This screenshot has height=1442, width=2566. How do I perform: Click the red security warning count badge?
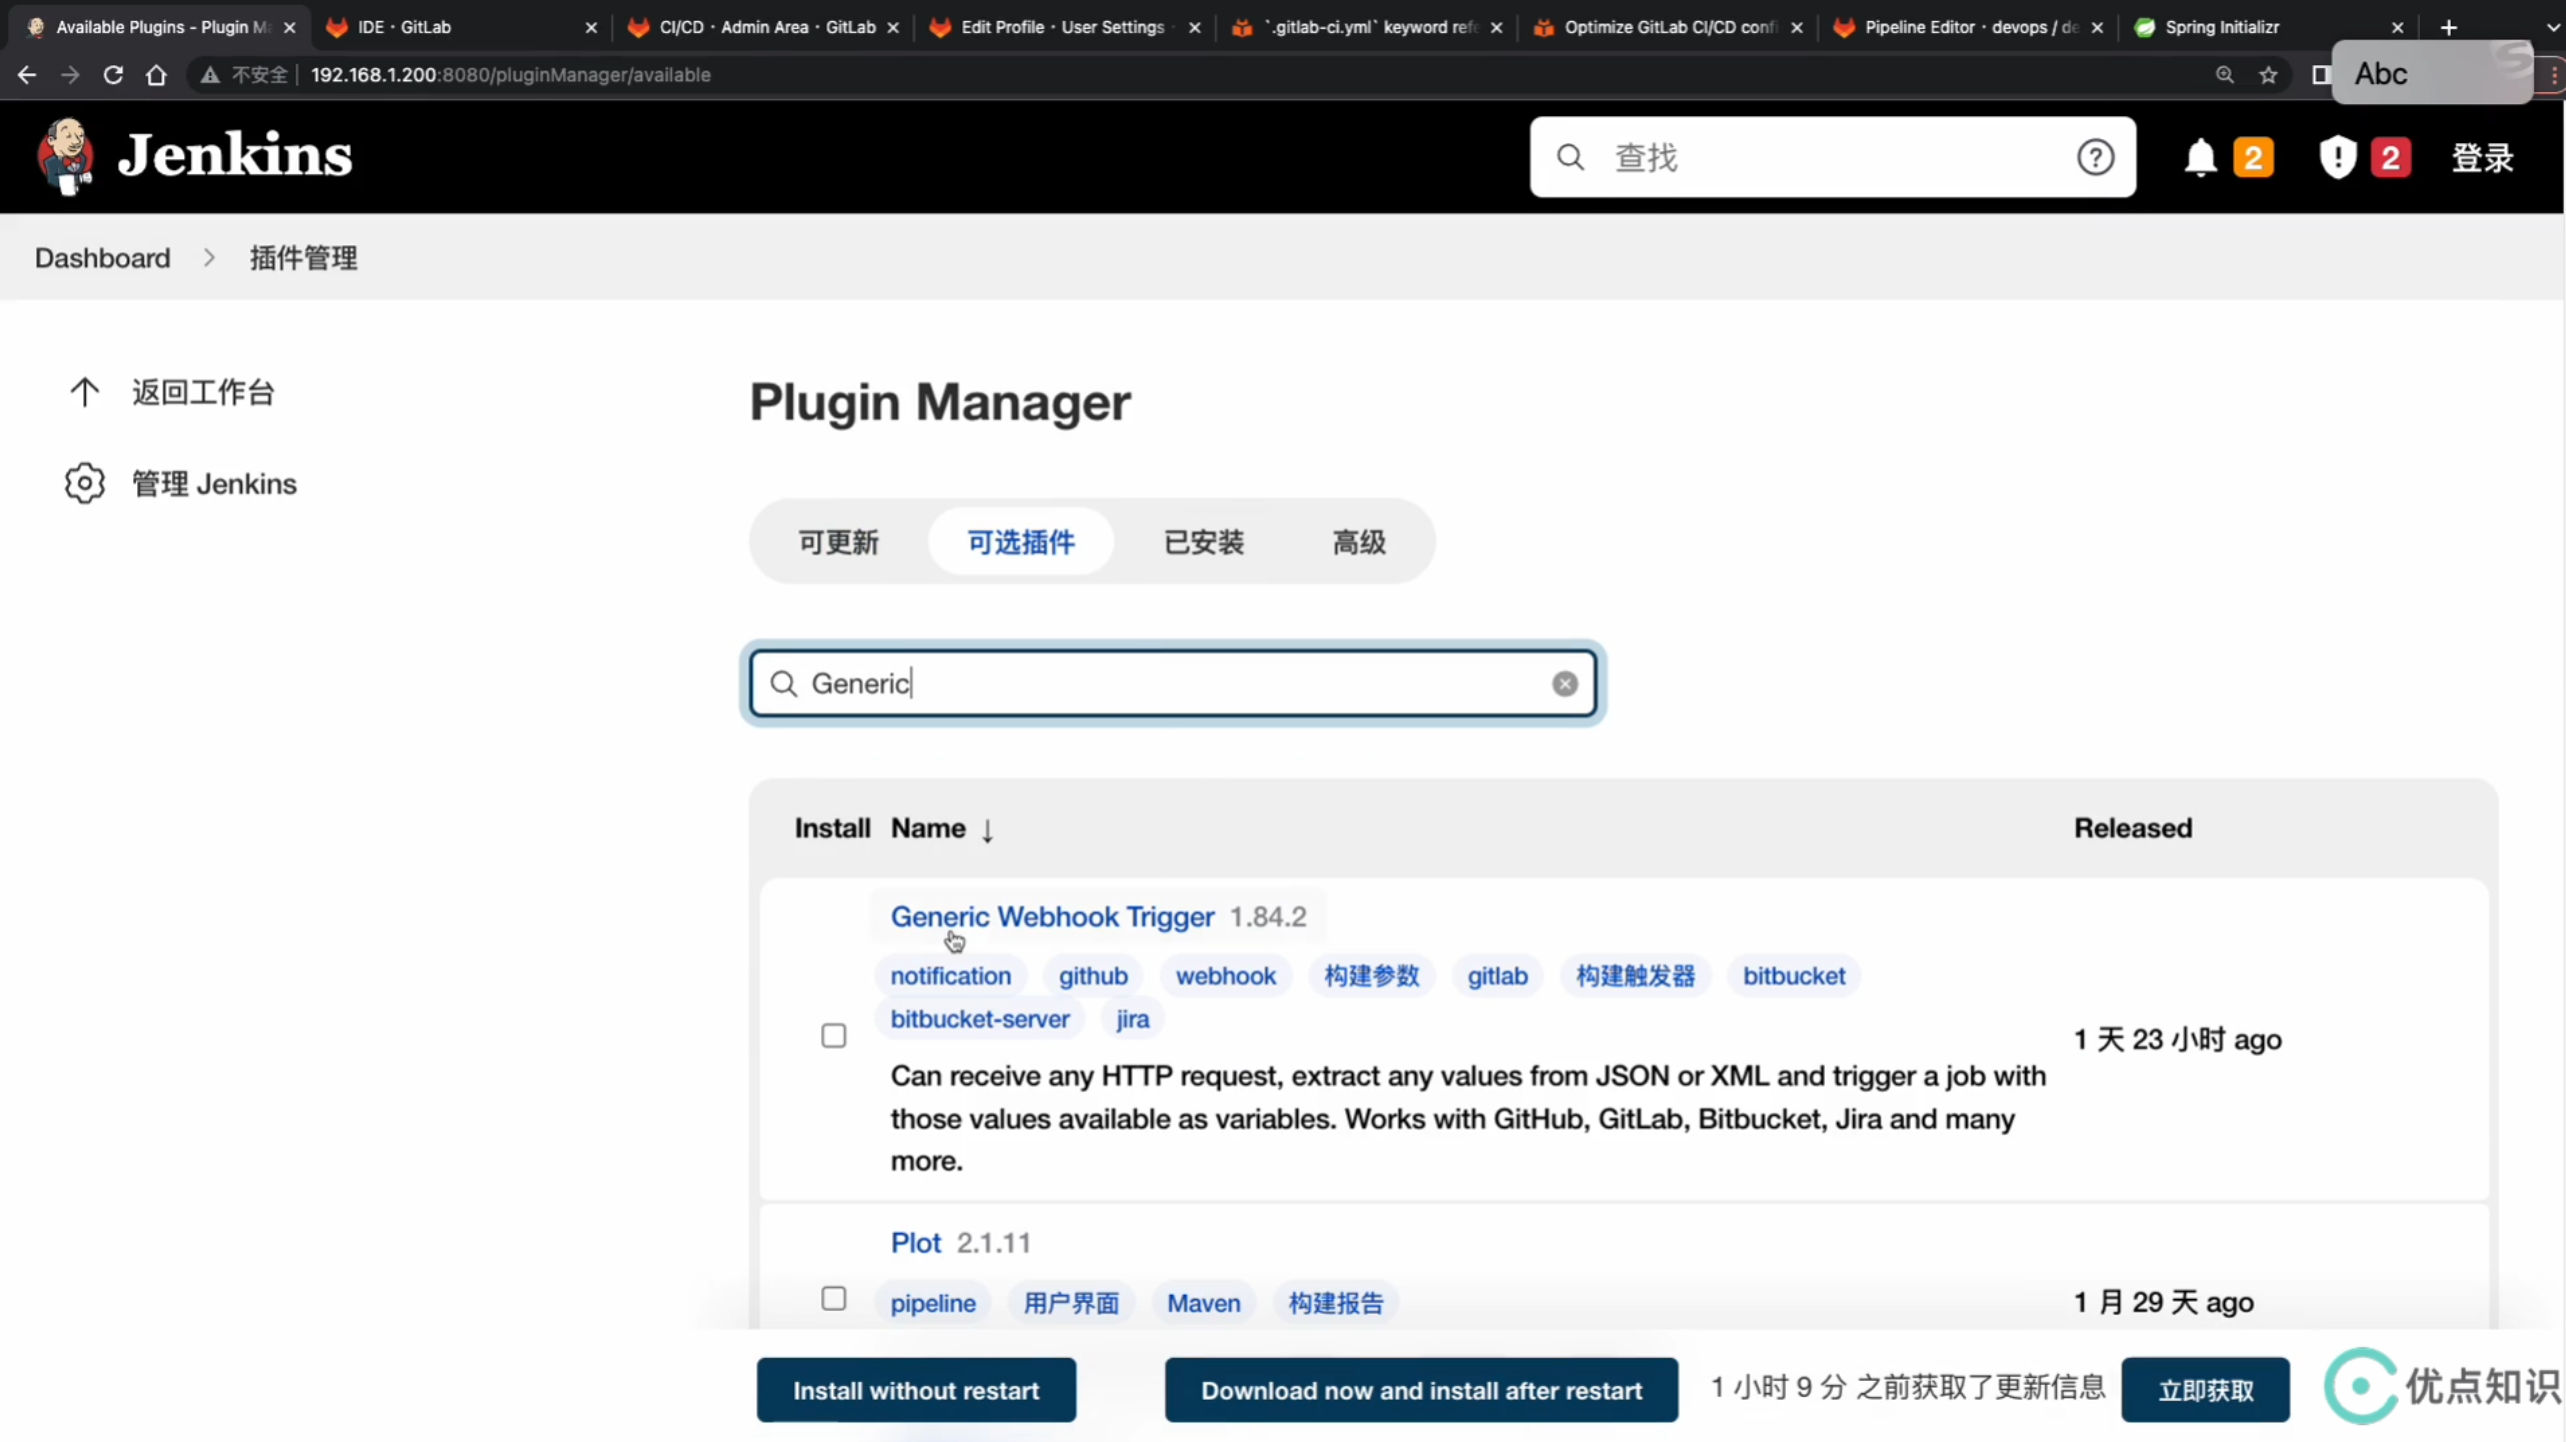coord(2390,157)
